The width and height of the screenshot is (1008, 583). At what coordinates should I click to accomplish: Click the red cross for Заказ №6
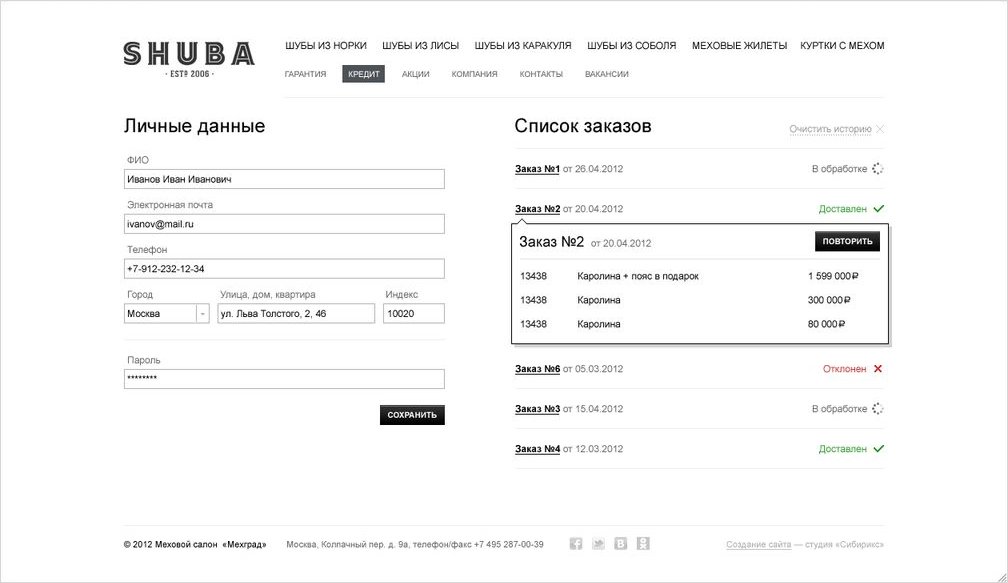(878, 369)
